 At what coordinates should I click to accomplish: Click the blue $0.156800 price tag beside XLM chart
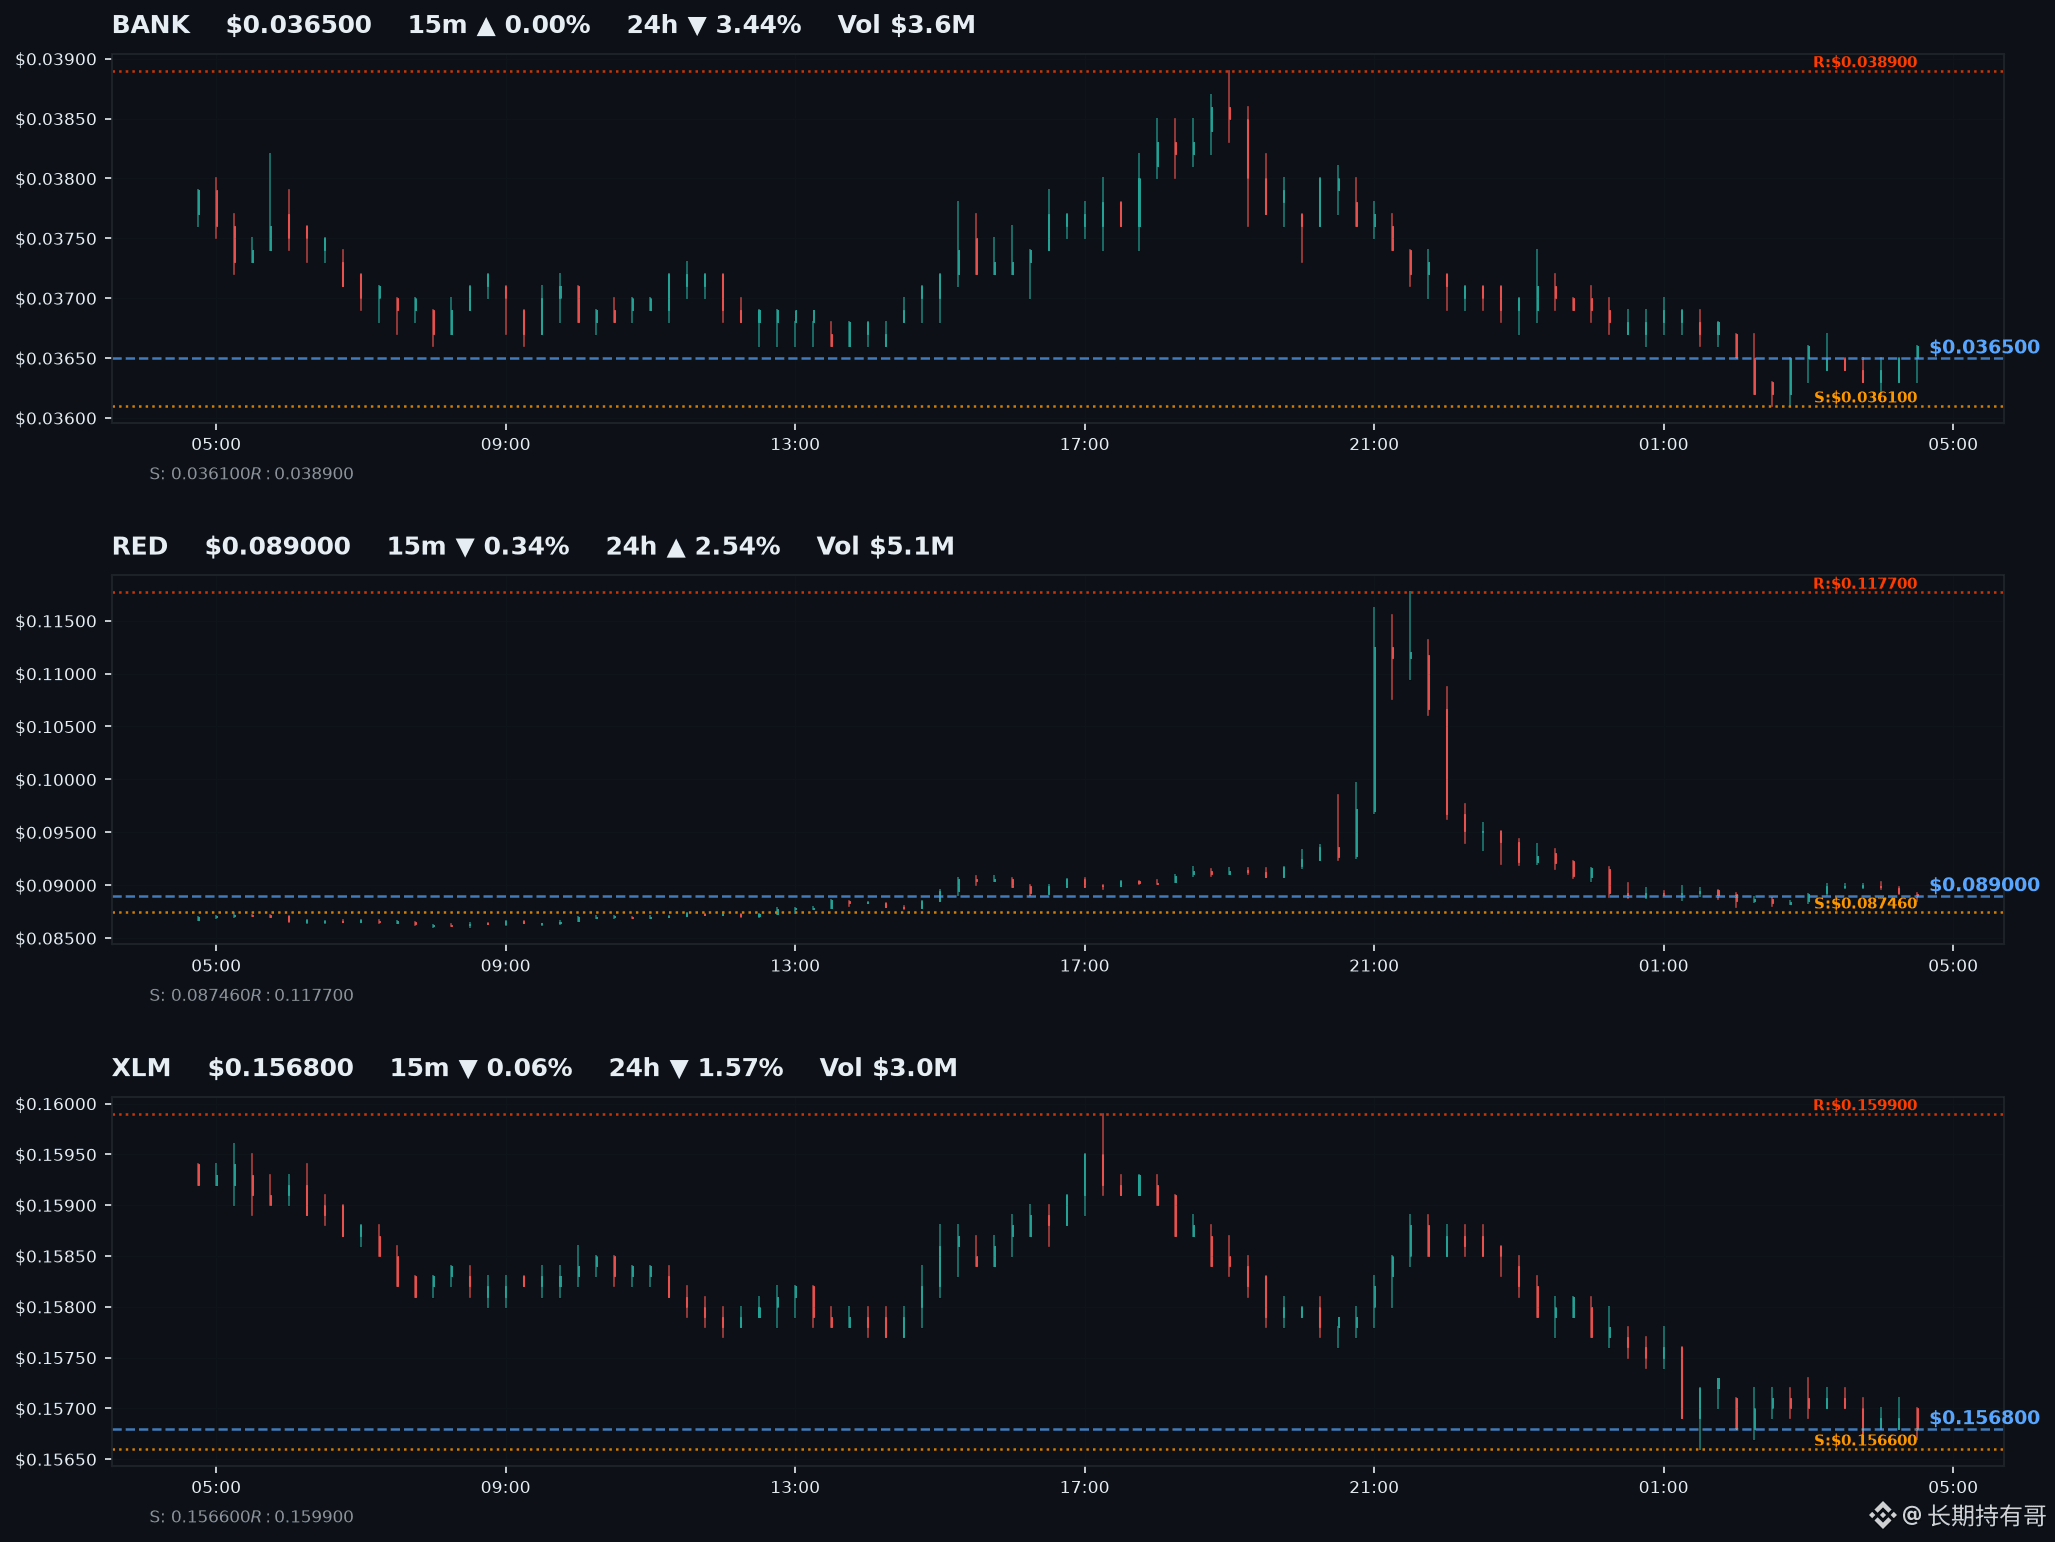coord(1984,1418)
